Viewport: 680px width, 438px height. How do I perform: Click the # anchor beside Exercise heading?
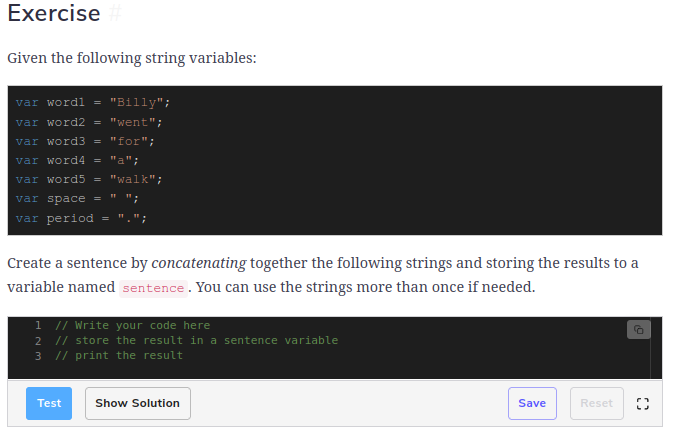(115, 13)
